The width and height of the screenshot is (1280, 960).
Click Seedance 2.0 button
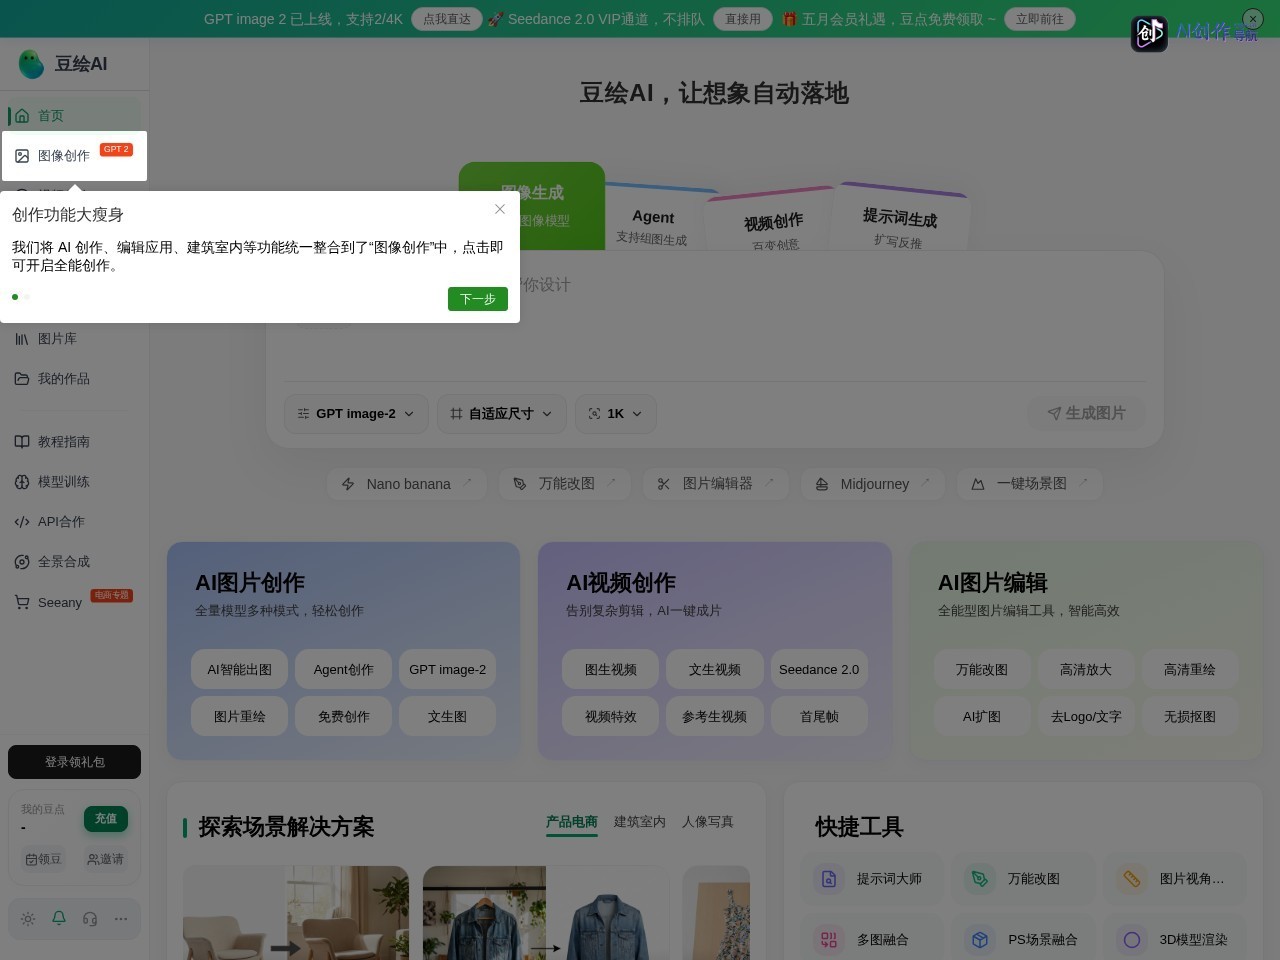tap(819, 670)
